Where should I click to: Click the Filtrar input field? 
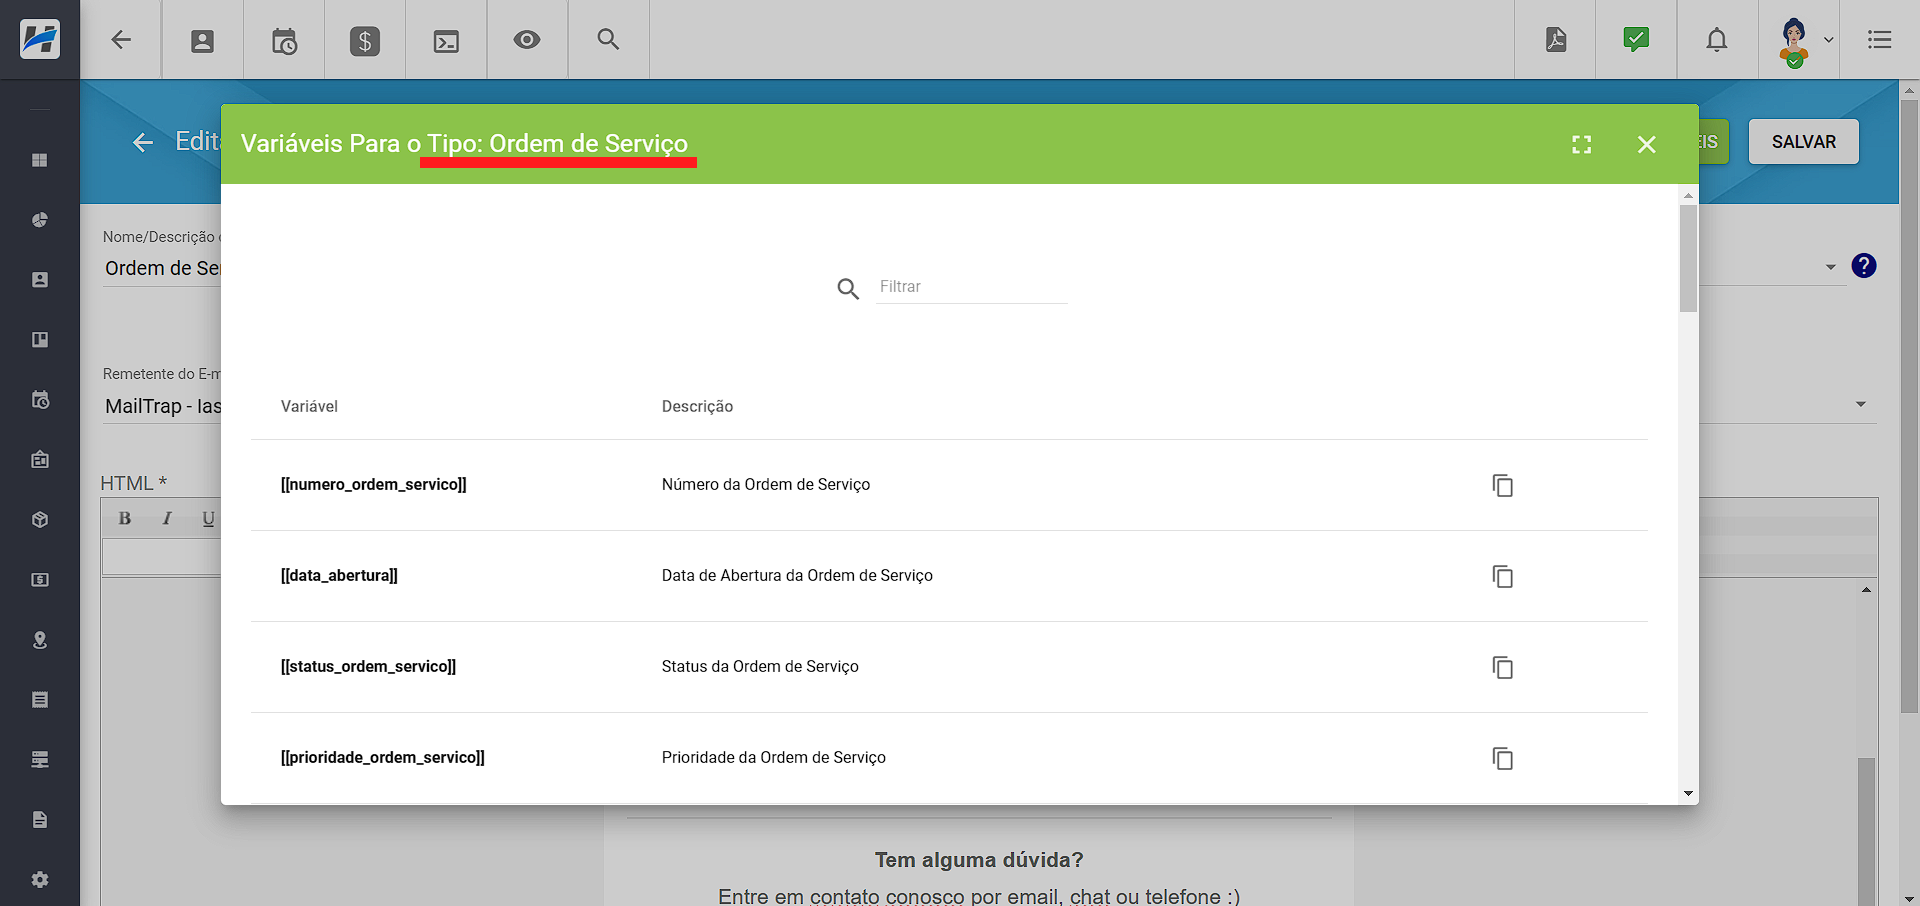971,287
